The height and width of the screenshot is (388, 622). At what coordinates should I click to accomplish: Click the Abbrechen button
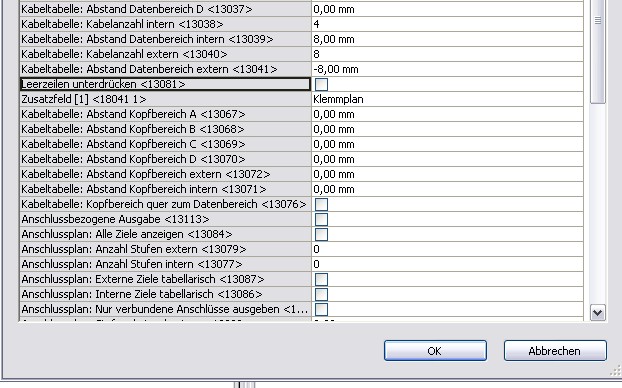click(x=555, y=351)
